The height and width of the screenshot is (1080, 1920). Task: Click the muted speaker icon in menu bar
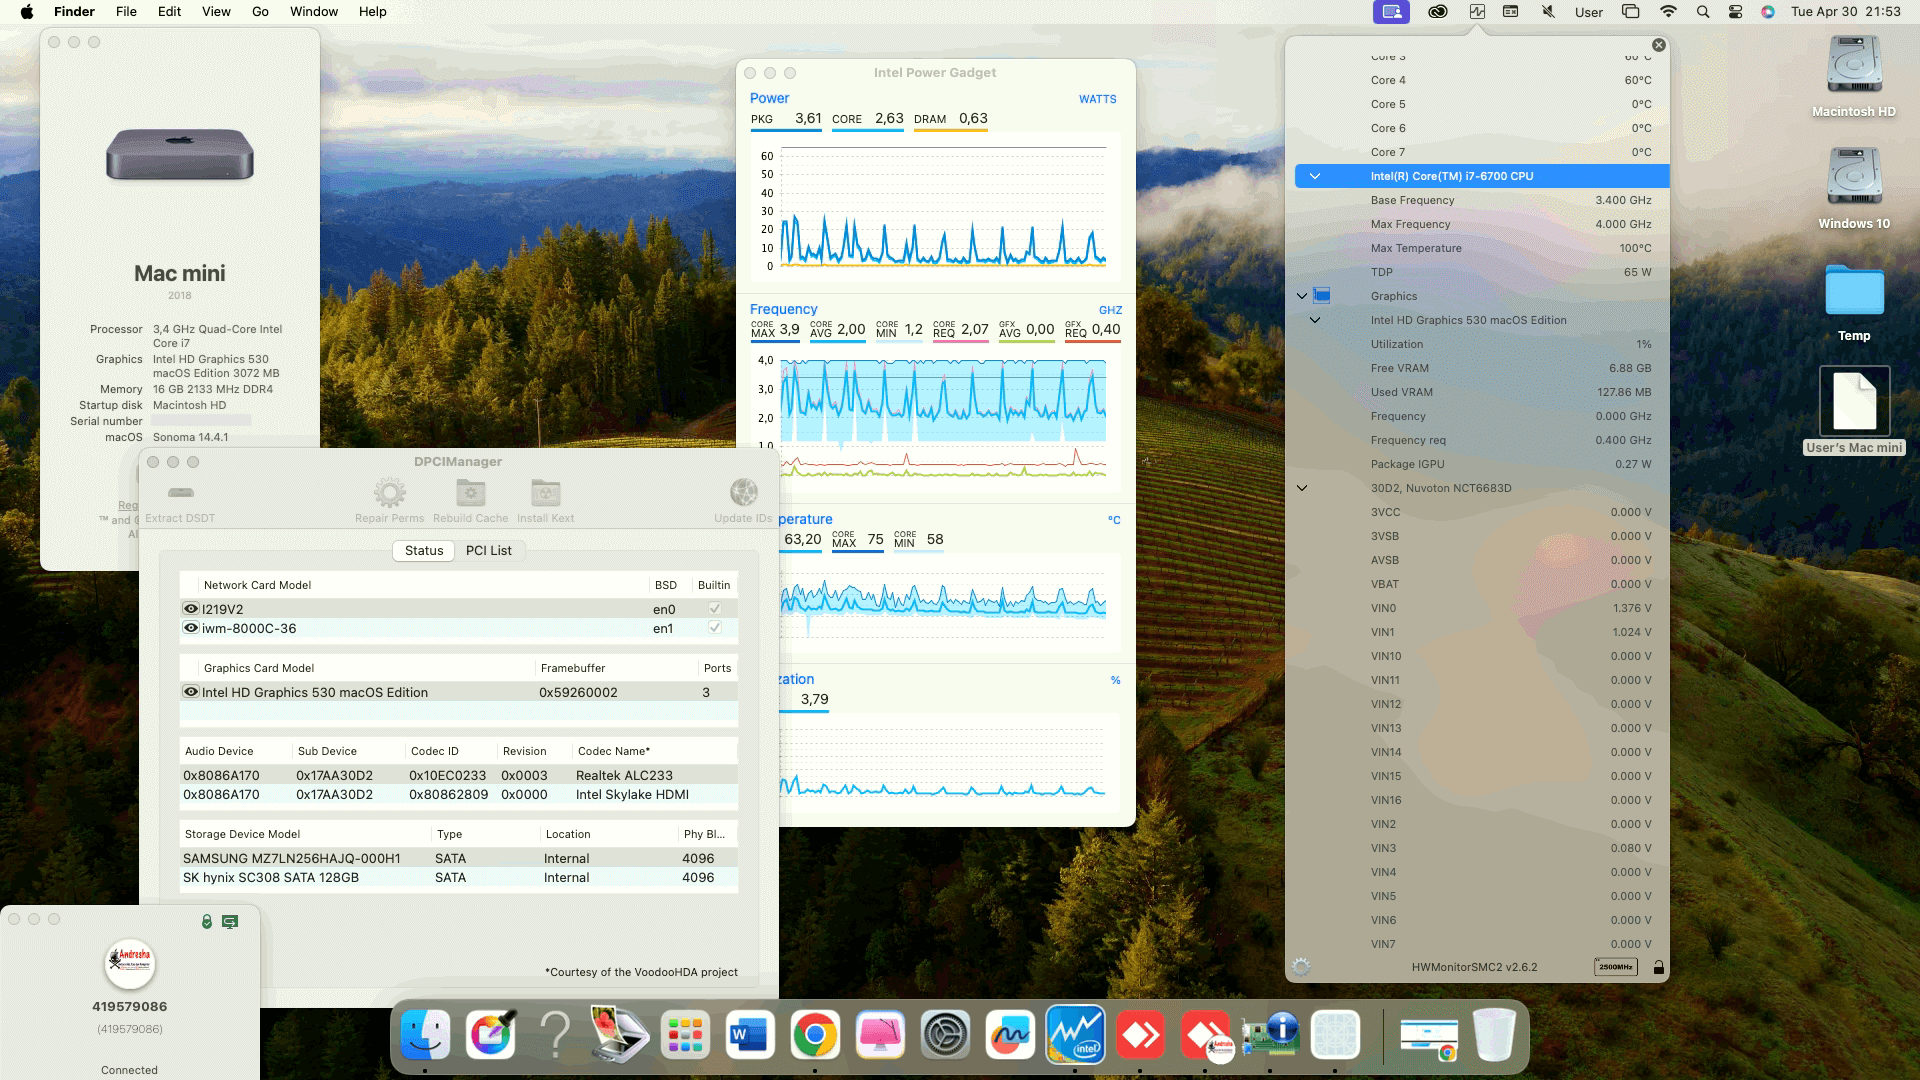[1548, 12]
